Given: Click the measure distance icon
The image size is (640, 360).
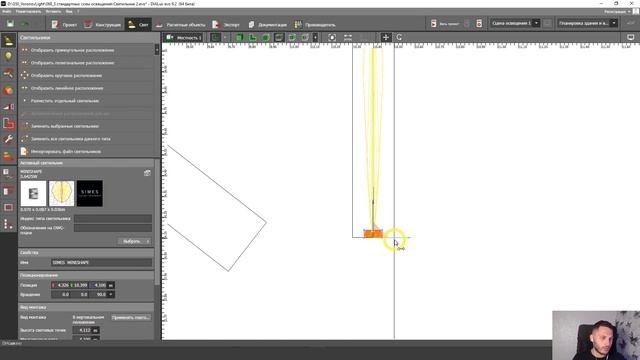Looking at the screenshot, I should [348, 38].
